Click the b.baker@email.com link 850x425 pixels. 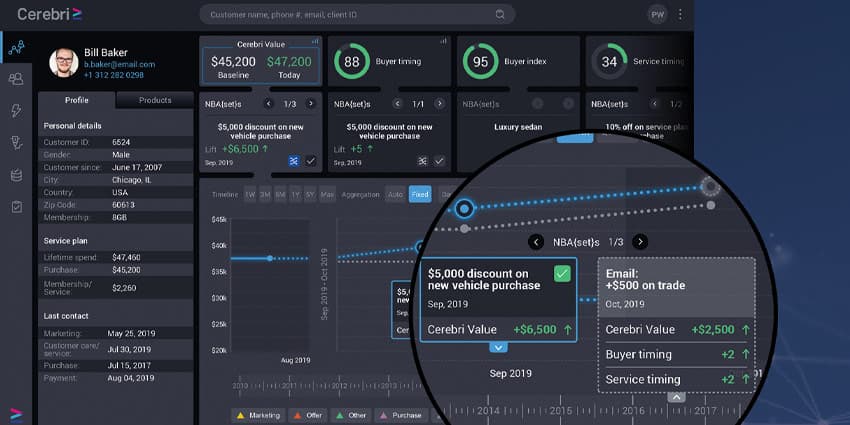pyautogui.click(x=119, y=64)
